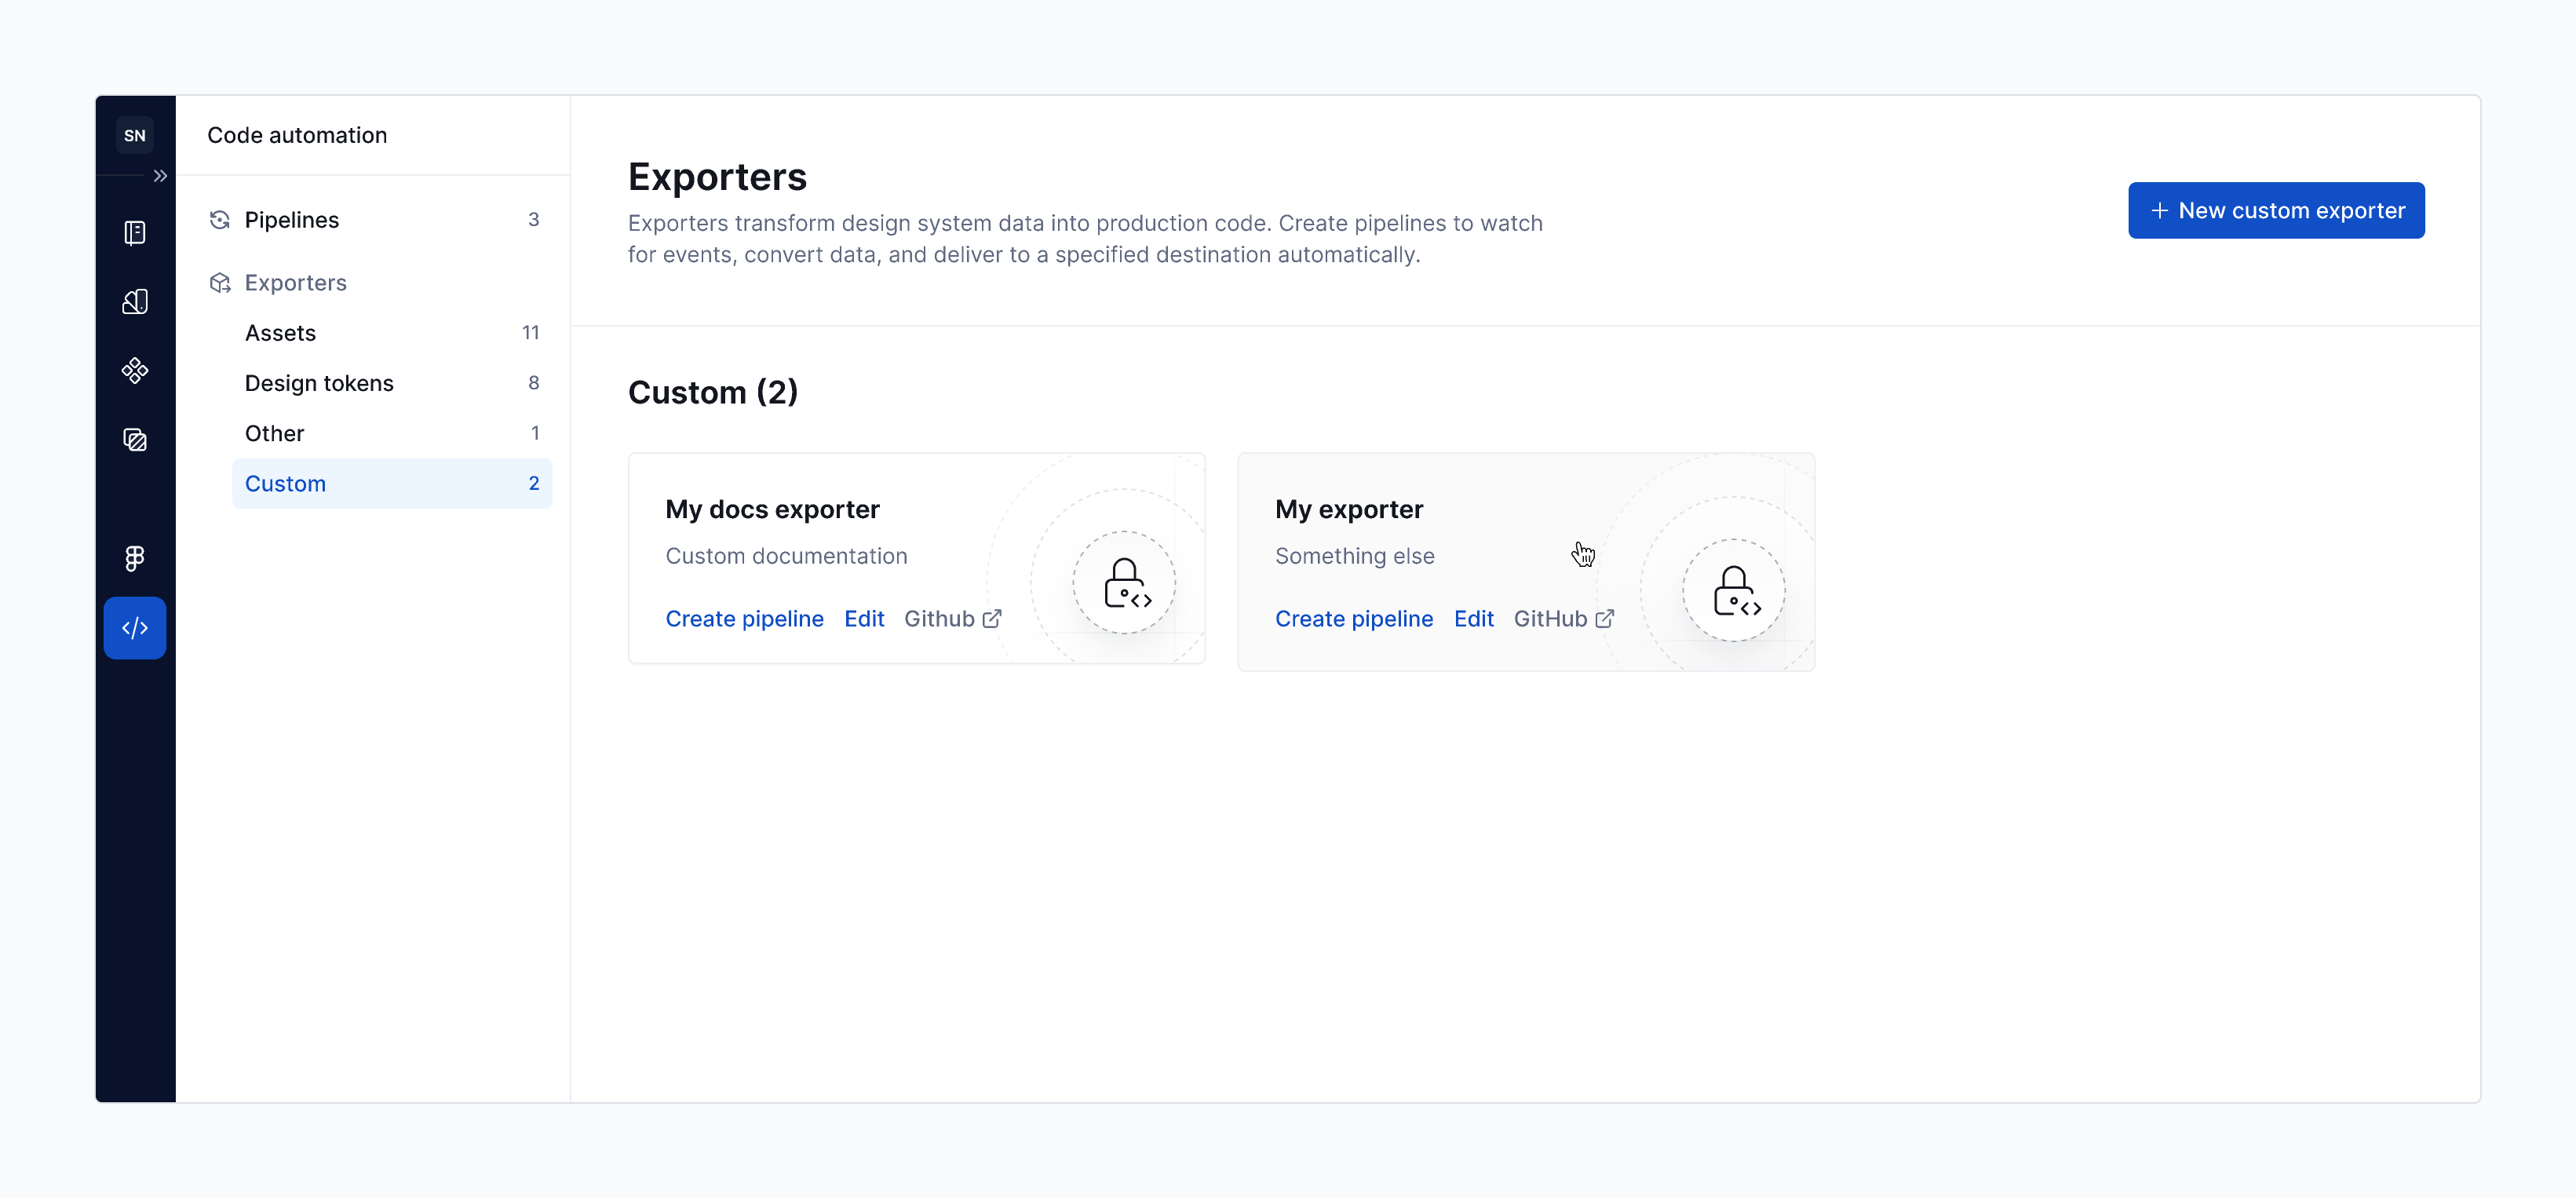2576x1198 pixels.
Task: Expand the sidebar using double chevron
Action: coord(160,176)
